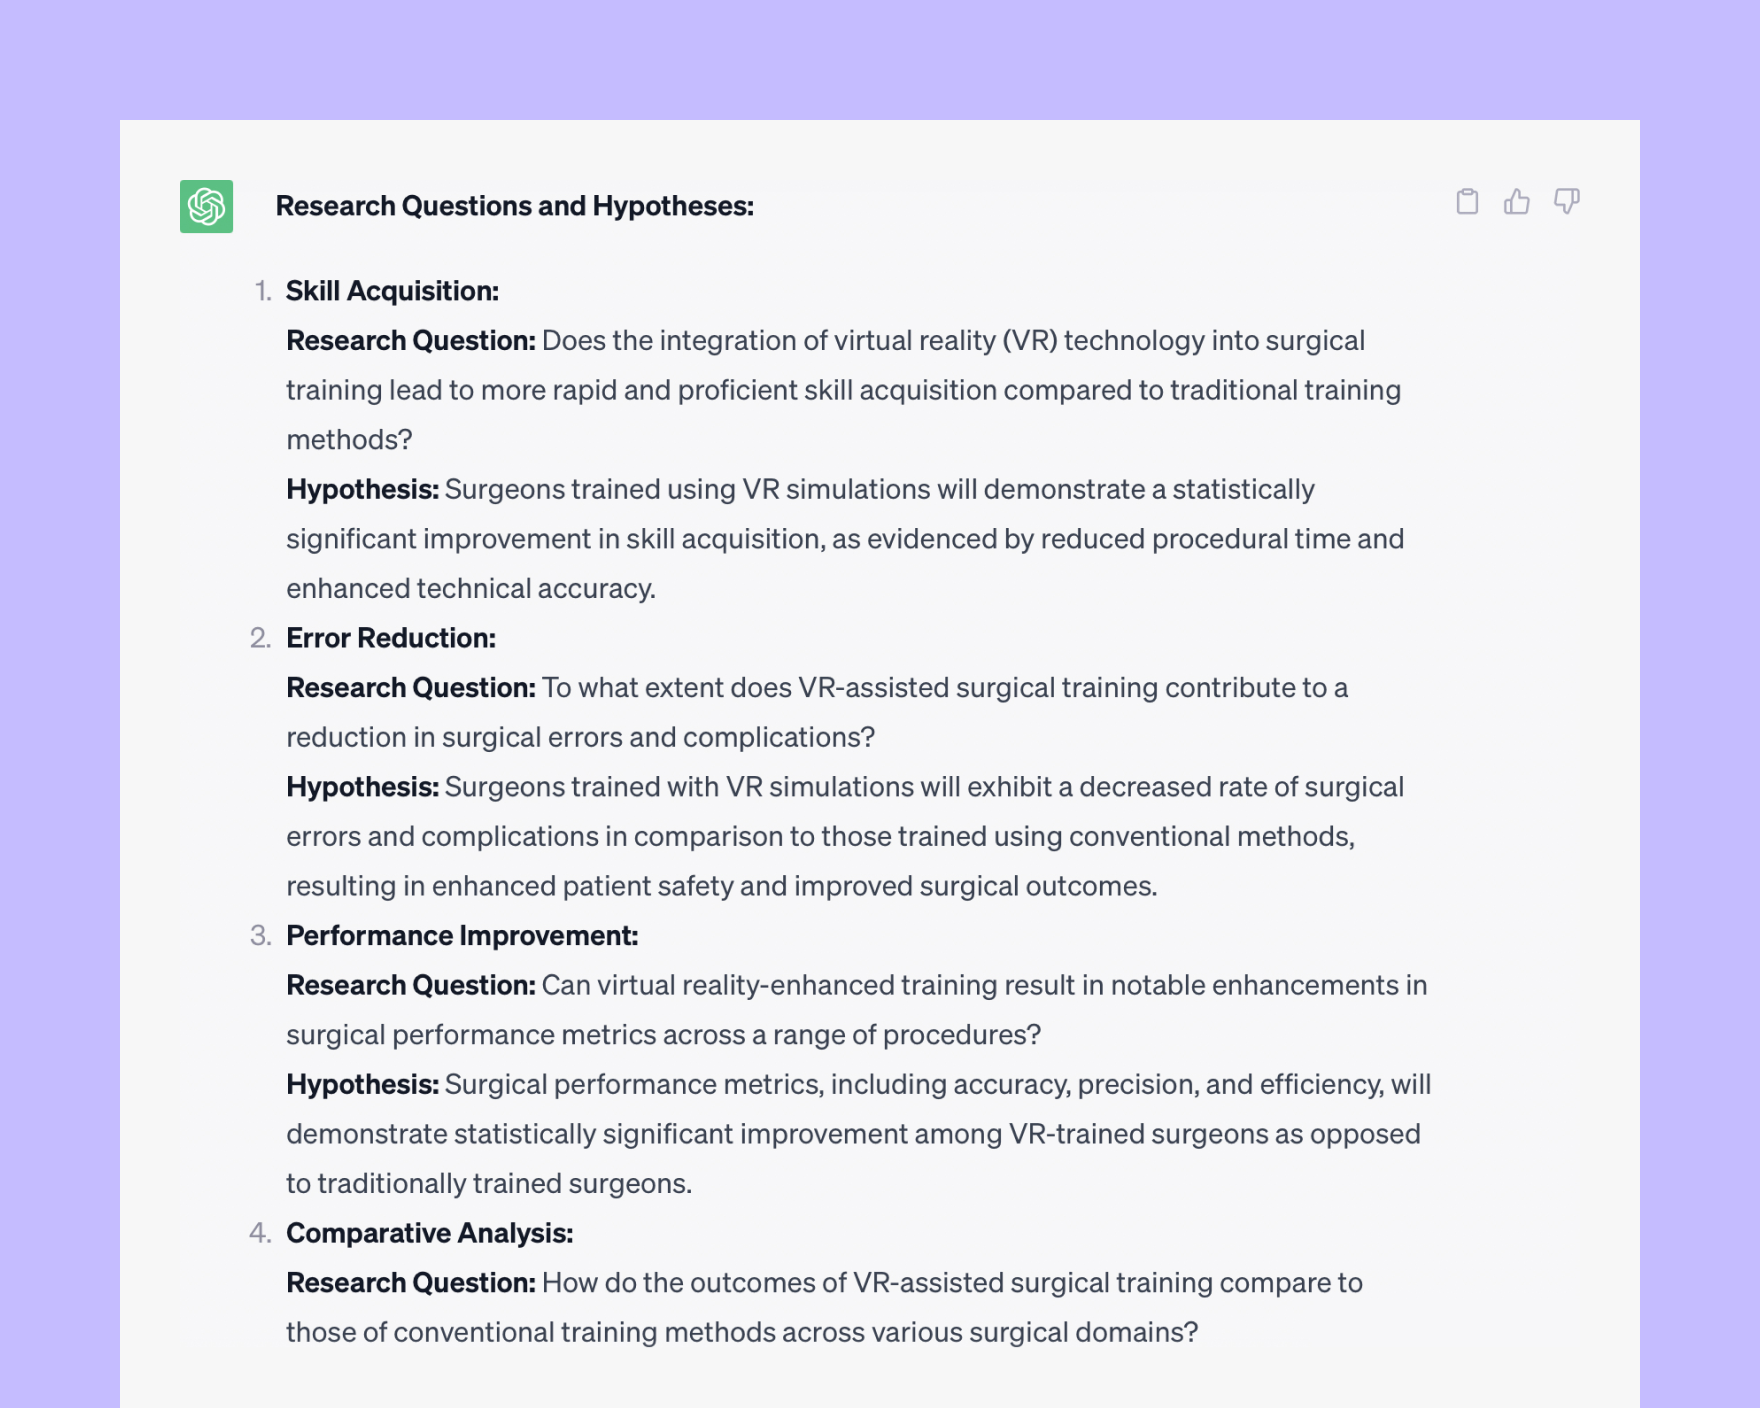Select the 'Skill Acquisition' list heading

pyautogui.click(x=392, y=291)
